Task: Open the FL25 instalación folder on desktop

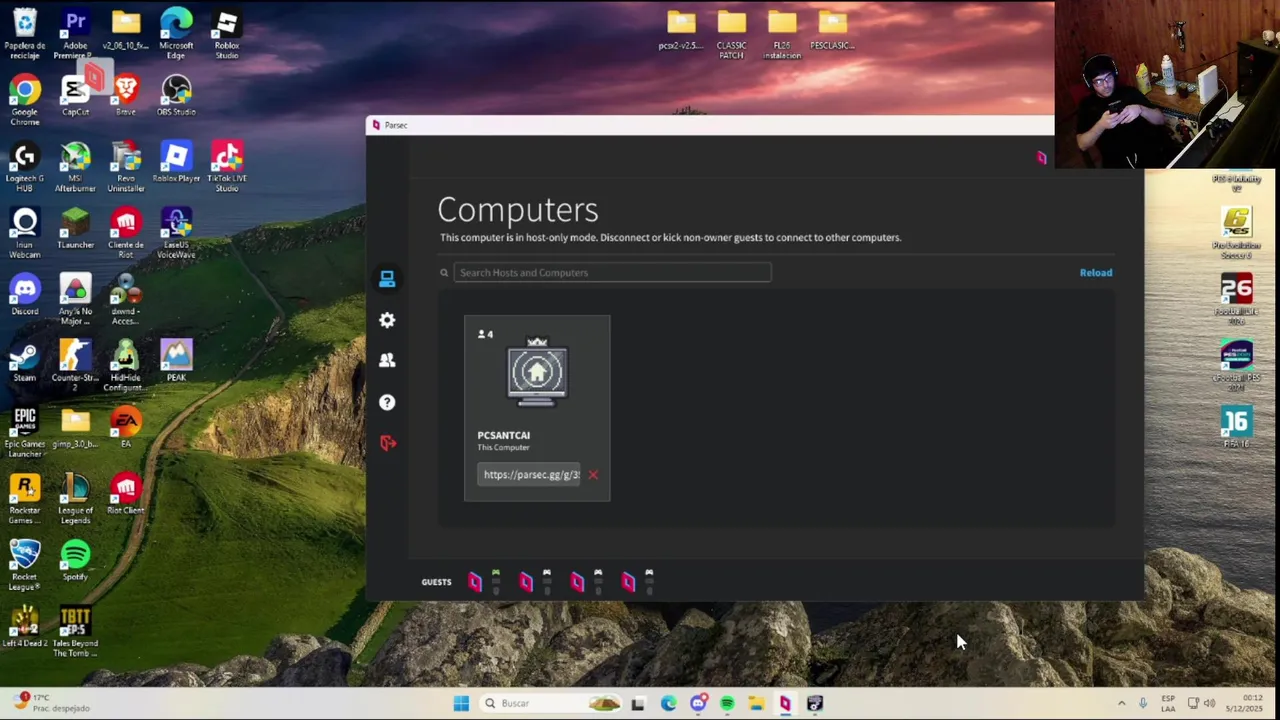Action: (782, 34)
